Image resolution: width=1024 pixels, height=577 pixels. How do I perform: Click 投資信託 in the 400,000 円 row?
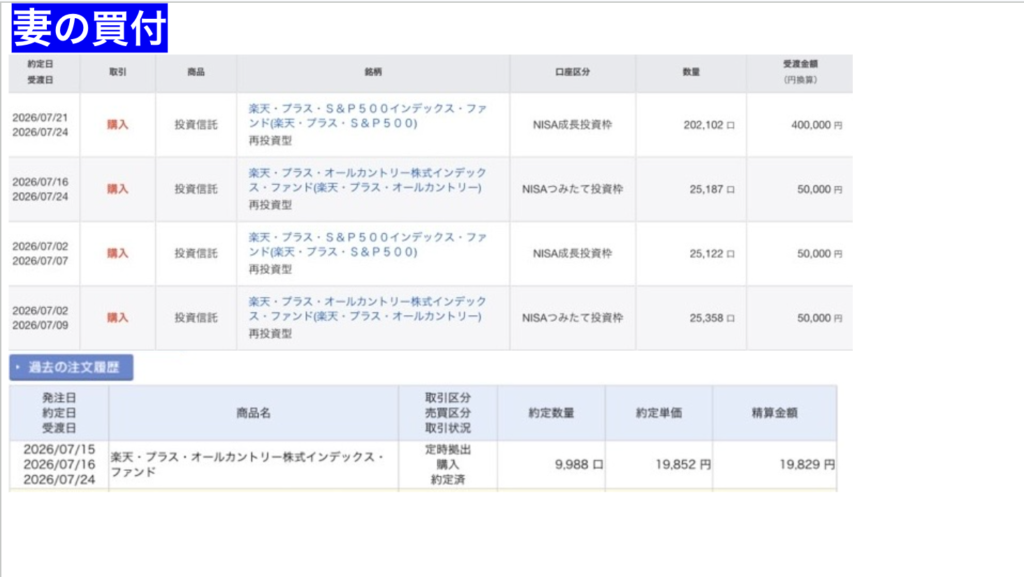(196, 125)
